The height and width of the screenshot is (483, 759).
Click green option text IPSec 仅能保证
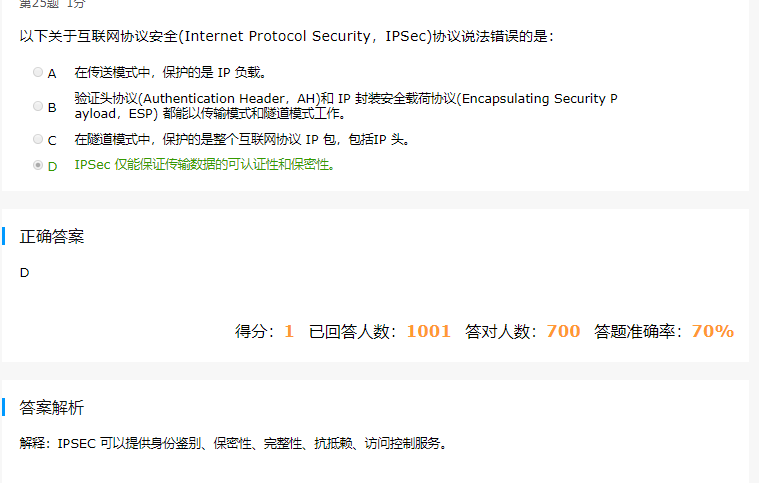click(x=205, y=165)
